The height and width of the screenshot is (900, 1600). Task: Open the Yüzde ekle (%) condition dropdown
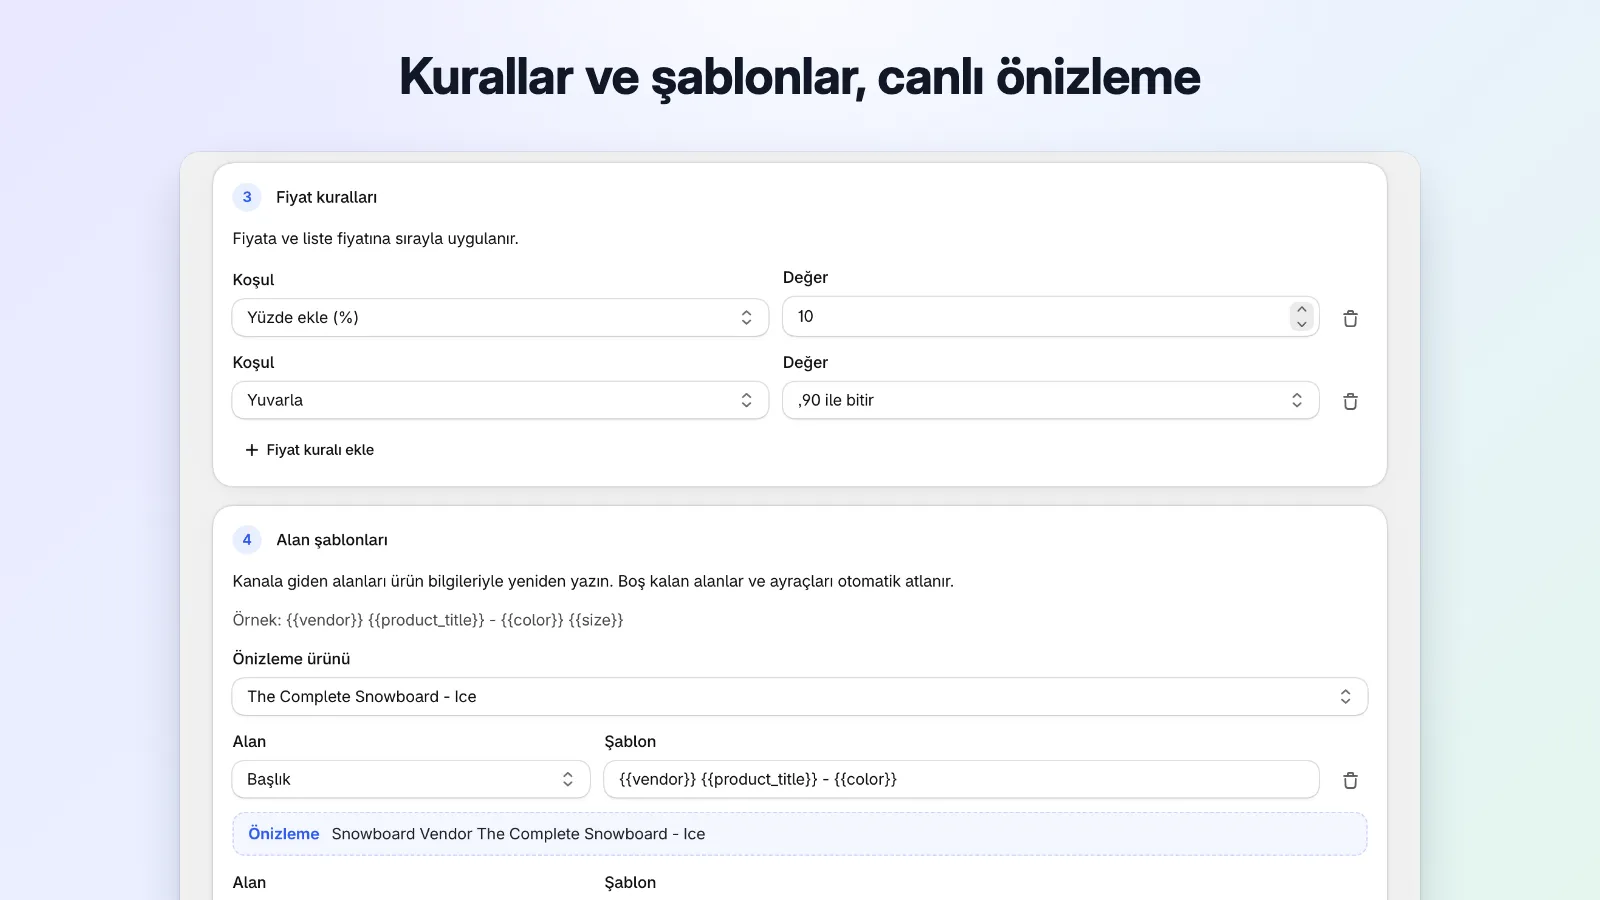(x=500, y=317)
